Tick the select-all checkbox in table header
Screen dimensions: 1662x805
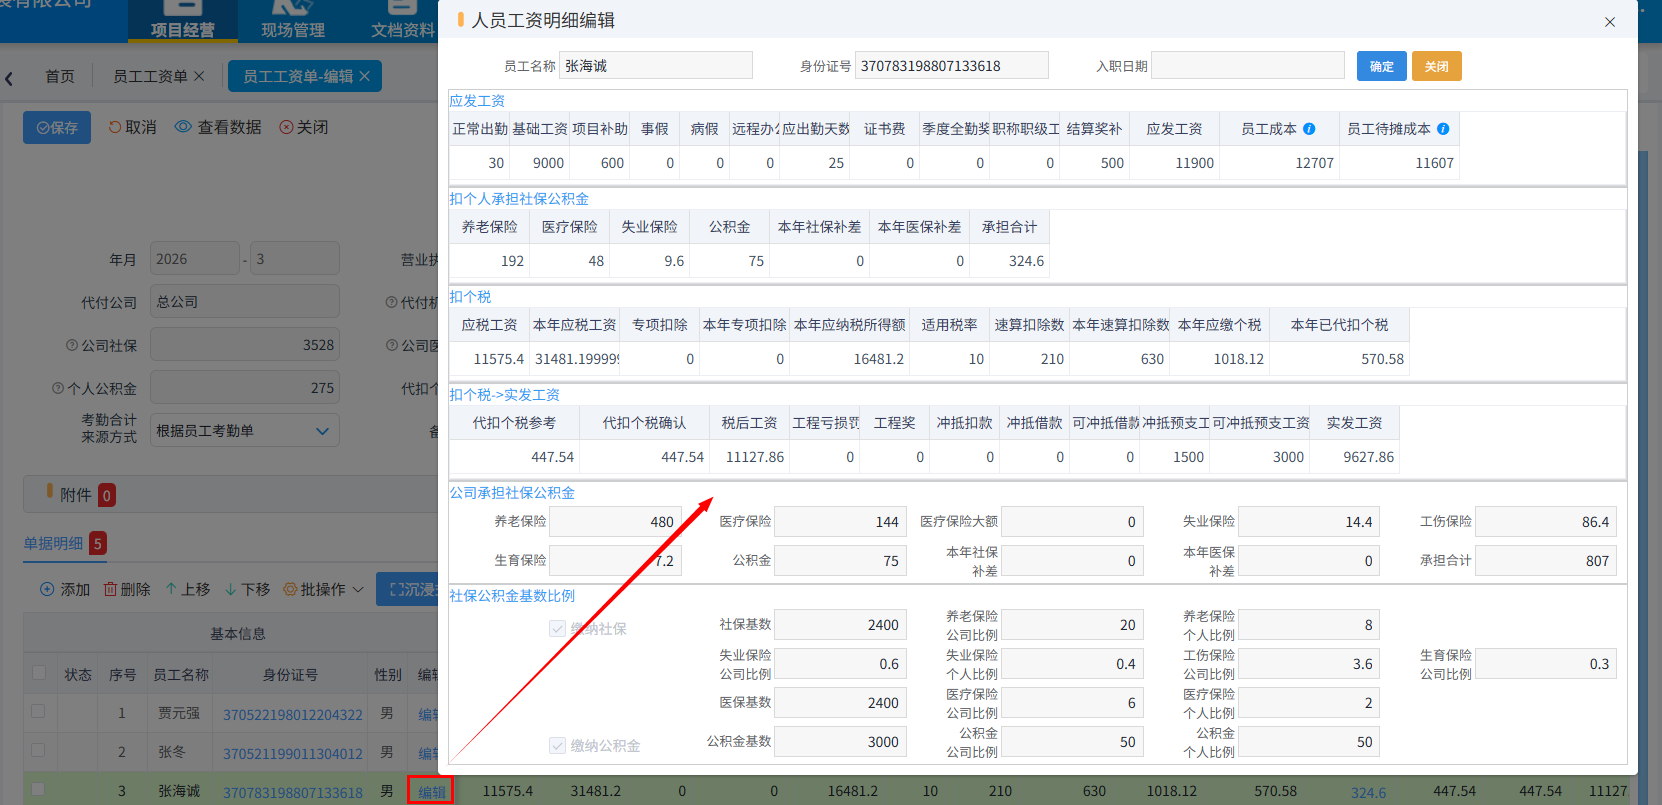tap(39, 674)
